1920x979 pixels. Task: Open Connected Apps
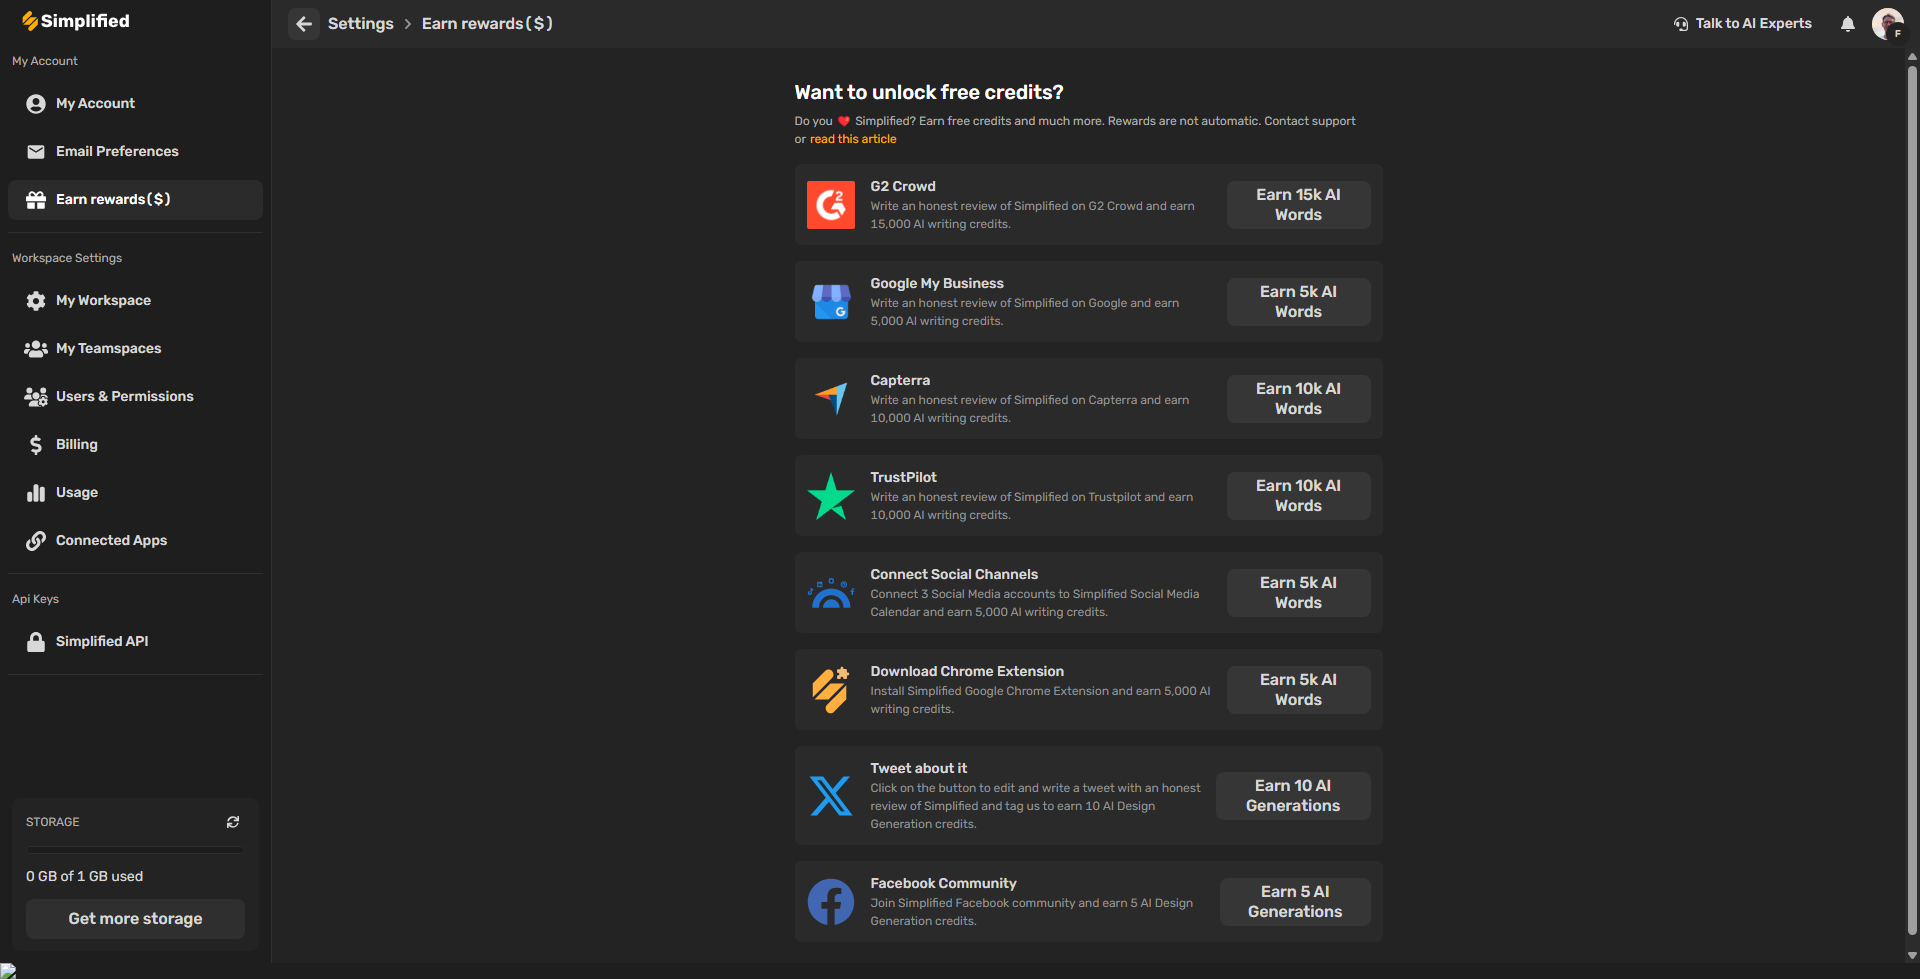pos(135,541)
